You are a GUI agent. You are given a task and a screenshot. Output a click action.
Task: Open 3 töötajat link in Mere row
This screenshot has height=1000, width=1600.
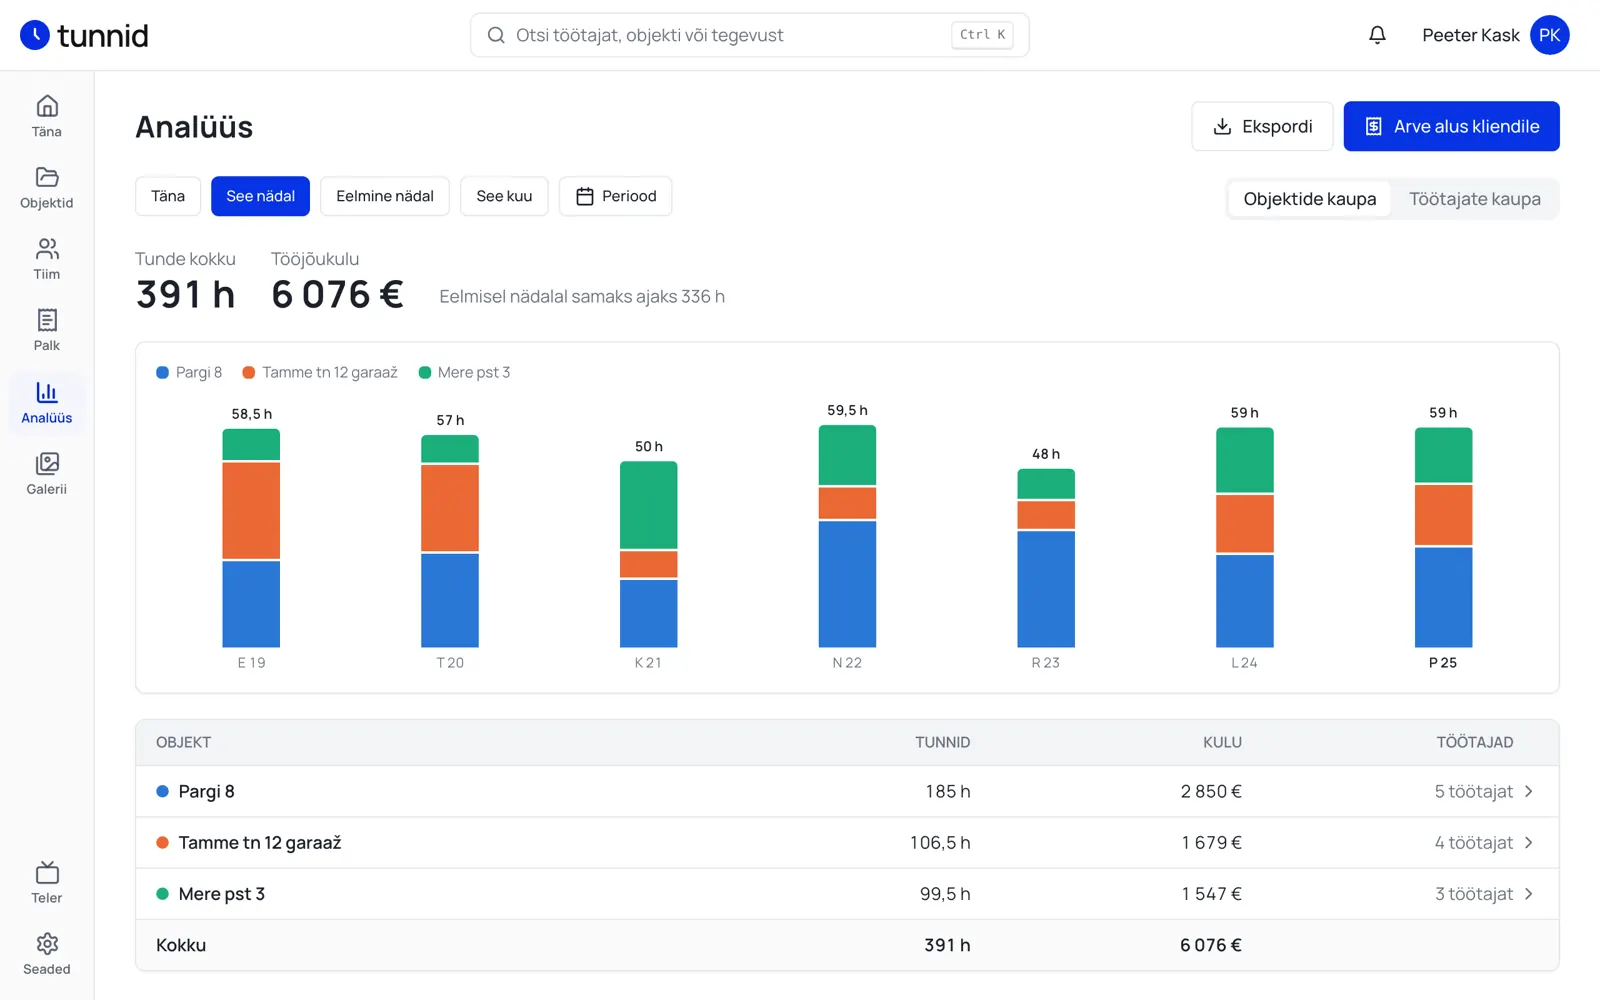click(1473, 894)
